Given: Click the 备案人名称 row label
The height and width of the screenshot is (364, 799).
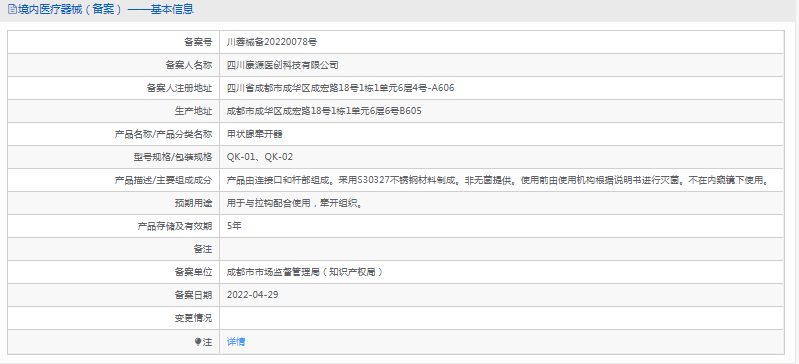Looking at the screenshot, I should [189, 65].
